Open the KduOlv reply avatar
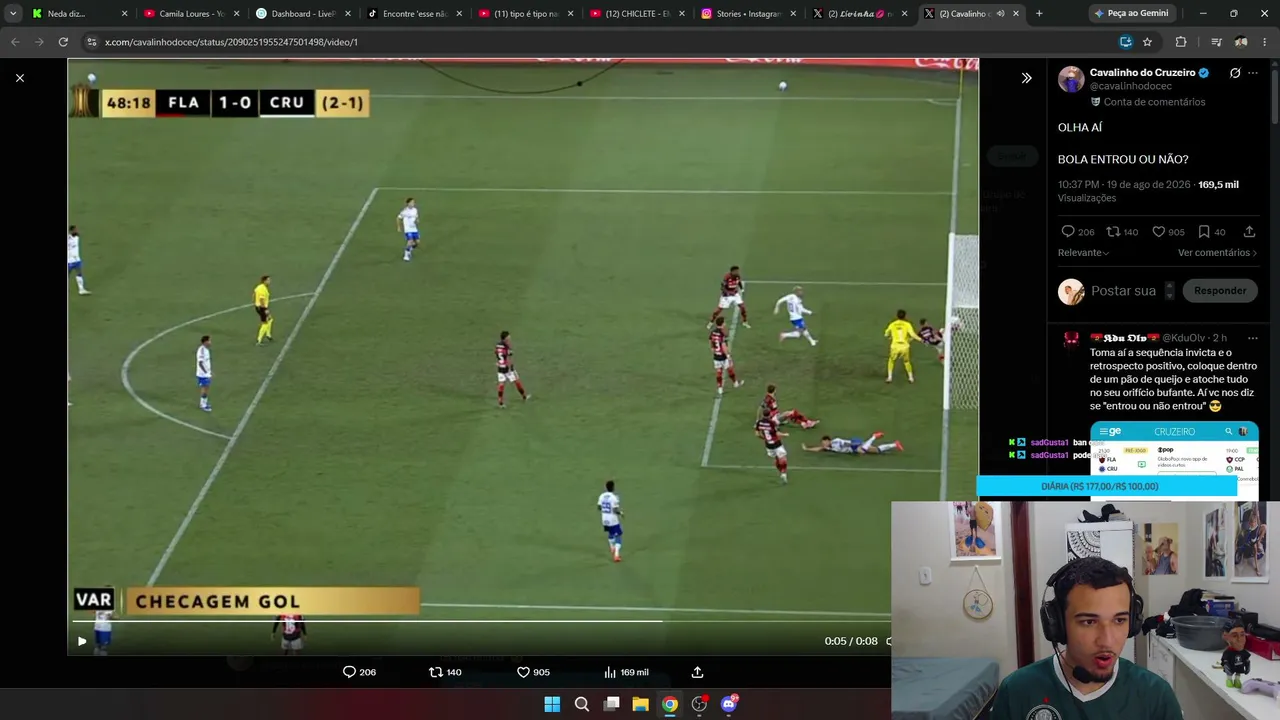This screenshot has width=1280, height=720. (x=1071, y=342)
